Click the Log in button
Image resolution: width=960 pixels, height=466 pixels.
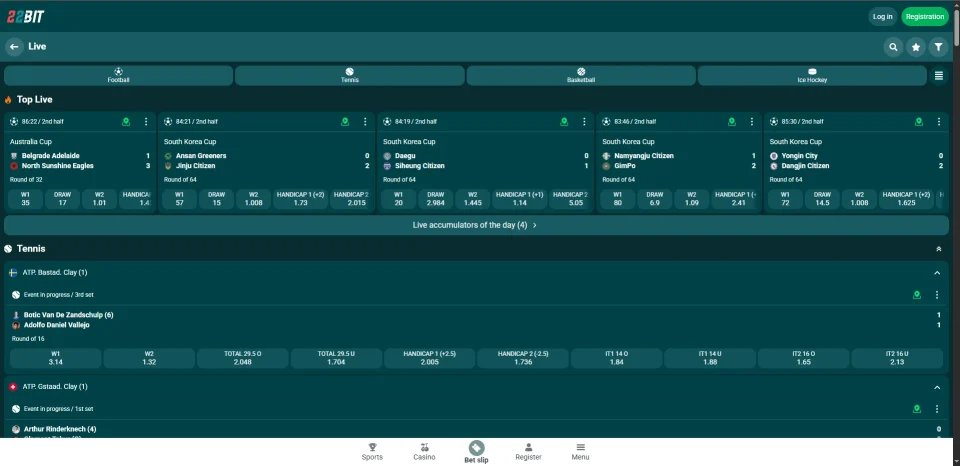[882, 17]
